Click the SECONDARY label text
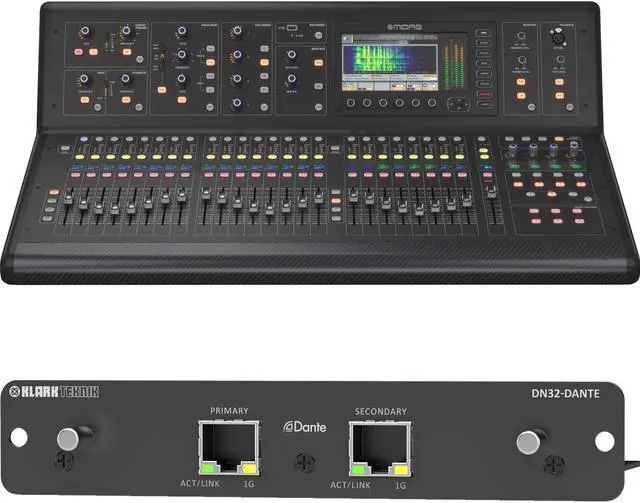 tap(381, 412)
